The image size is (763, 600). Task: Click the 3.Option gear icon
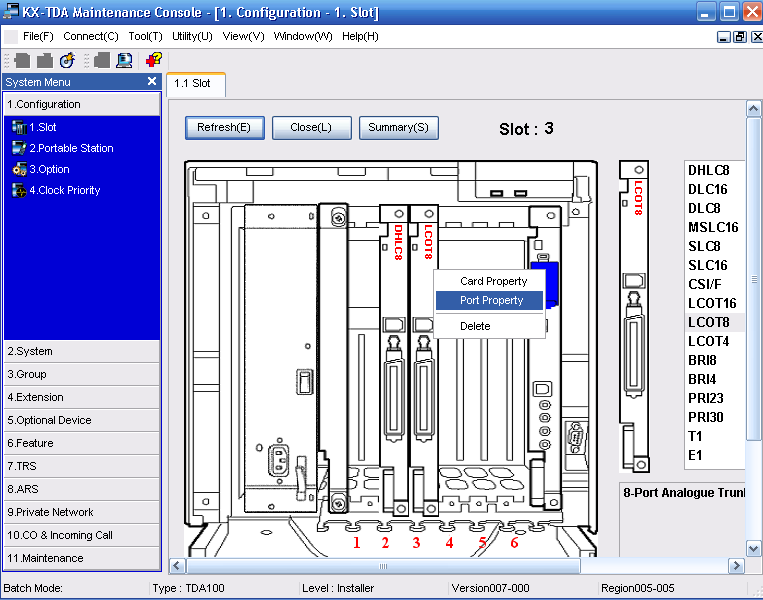coord(19,169)
